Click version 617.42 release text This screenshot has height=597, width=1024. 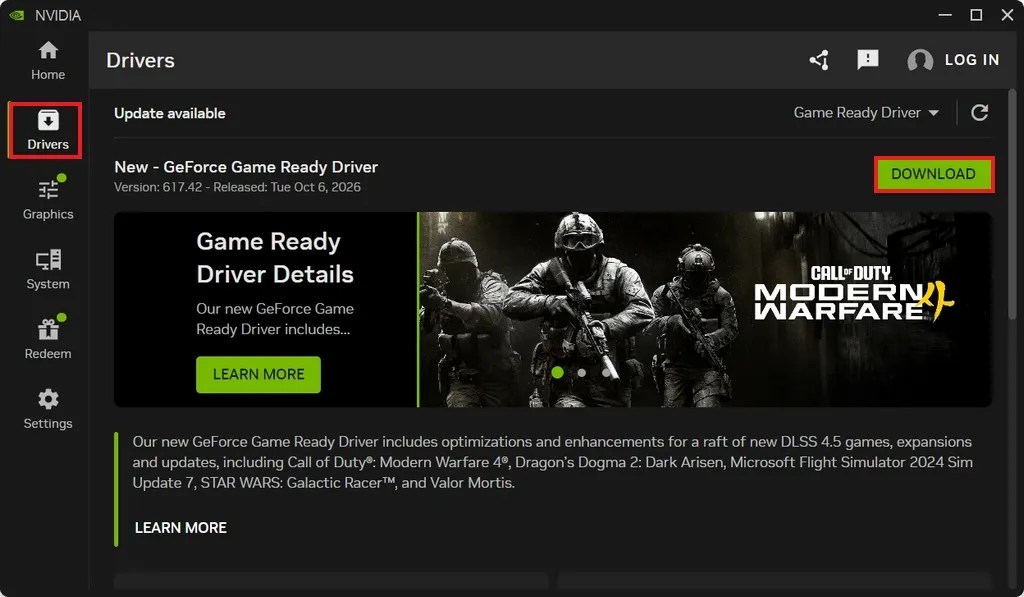(237, 187)
